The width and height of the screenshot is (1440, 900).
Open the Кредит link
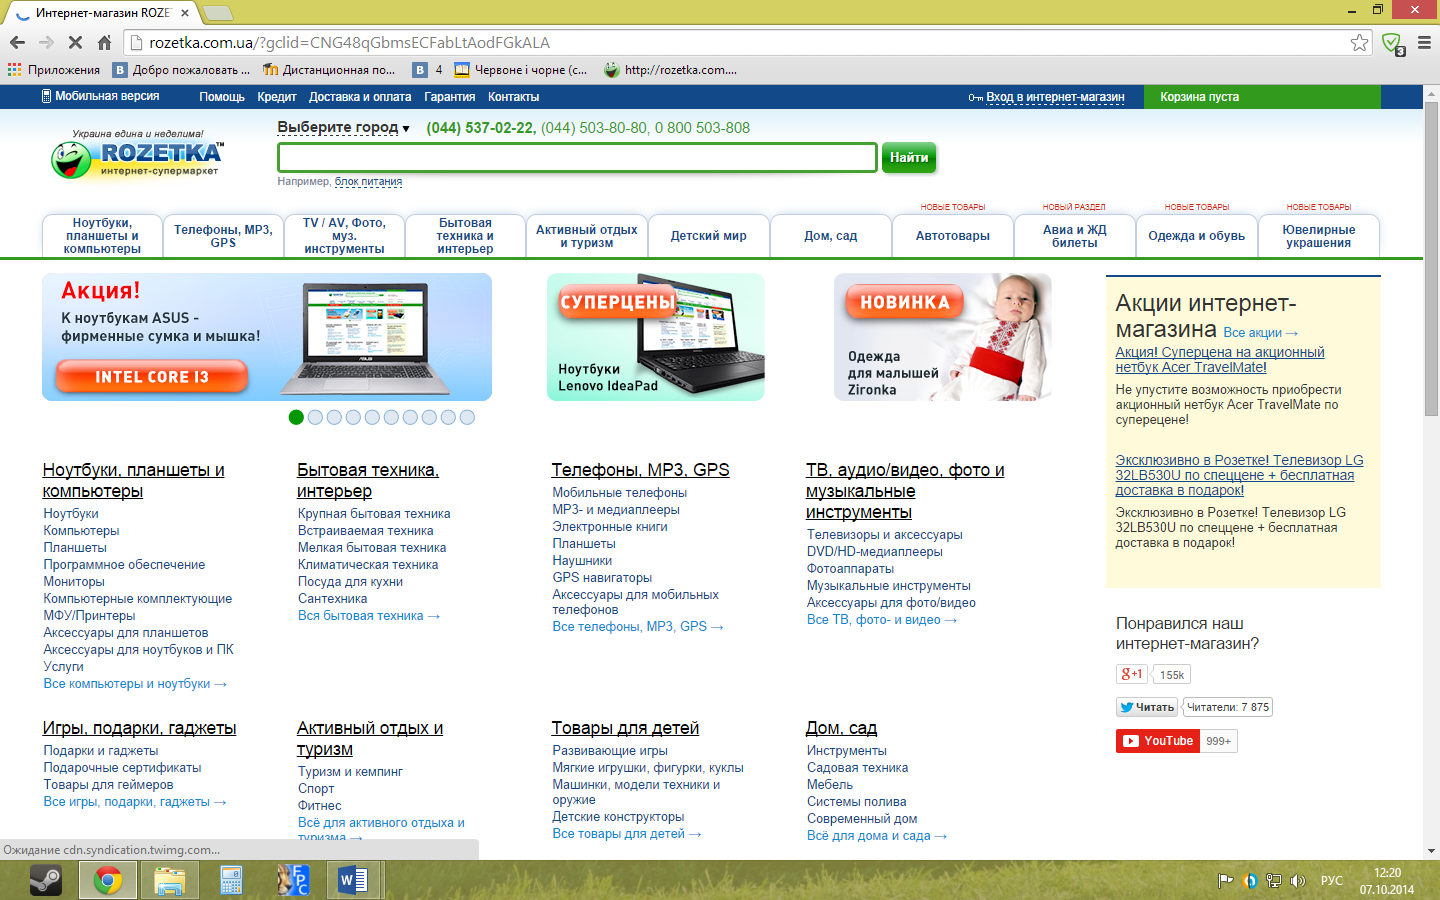277,97
